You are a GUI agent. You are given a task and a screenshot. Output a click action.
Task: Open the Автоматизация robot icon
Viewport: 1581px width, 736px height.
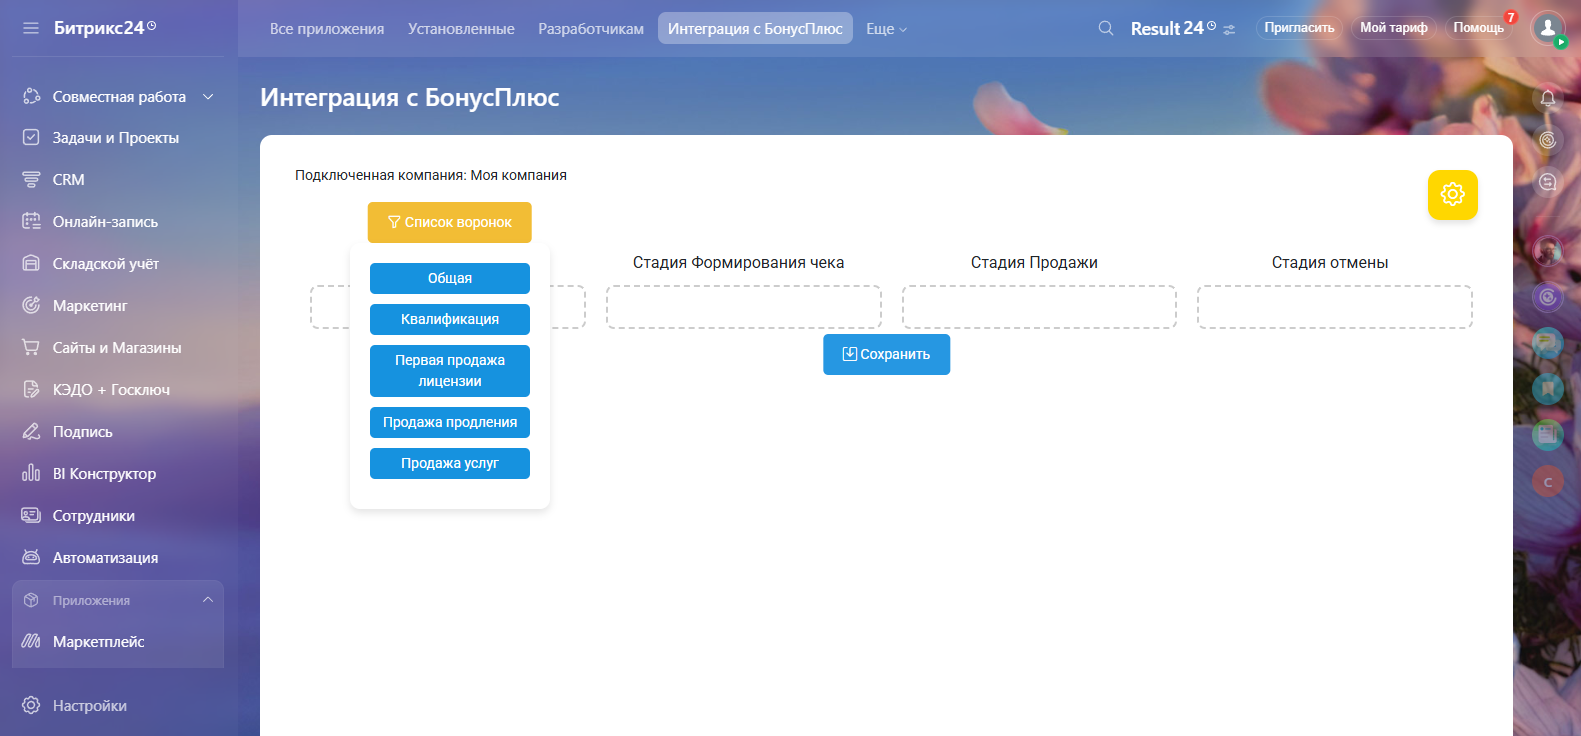pos(31,557)
